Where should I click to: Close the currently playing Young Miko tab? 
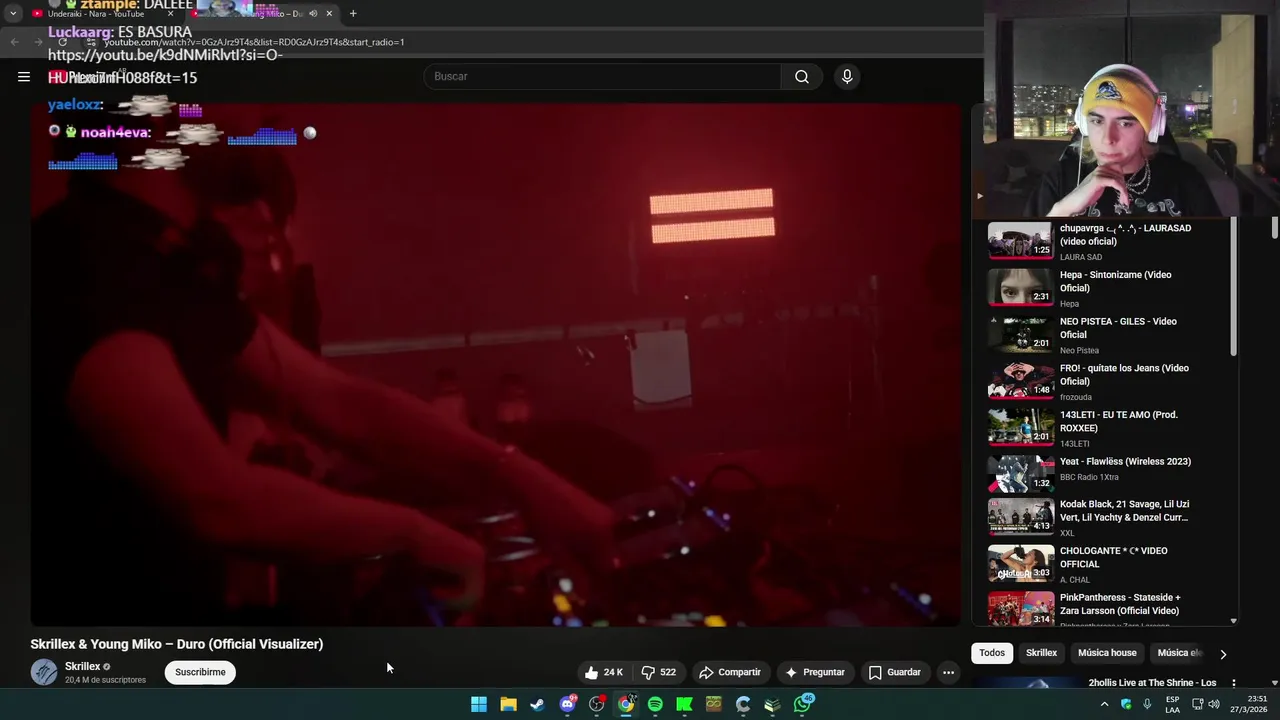pyautogui.click(x=329, y=14)
